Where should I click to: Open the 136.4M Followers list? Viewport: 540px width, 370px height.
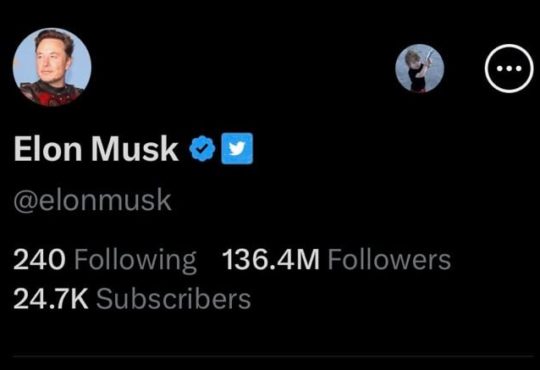pyautogui.click(x=336, y=259)
